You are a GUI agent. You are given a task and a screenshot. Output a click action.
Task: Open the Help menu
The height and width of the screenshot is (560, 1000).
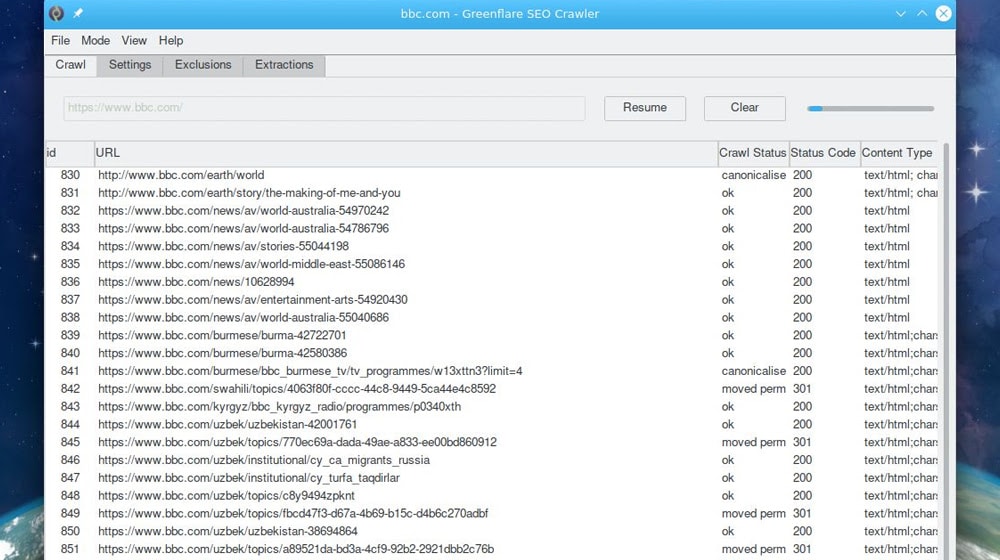[171, 41]
